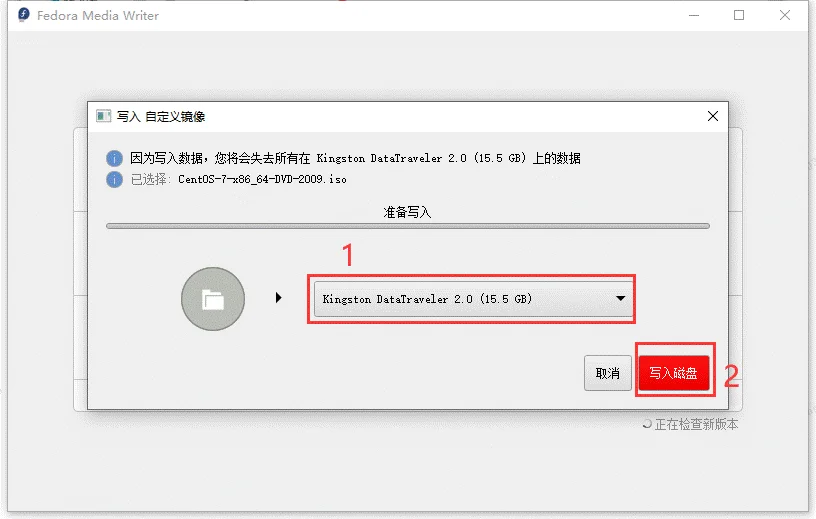Cancel with the 取消 button
This screenshot has width=816, height=519.
(607, 373)
